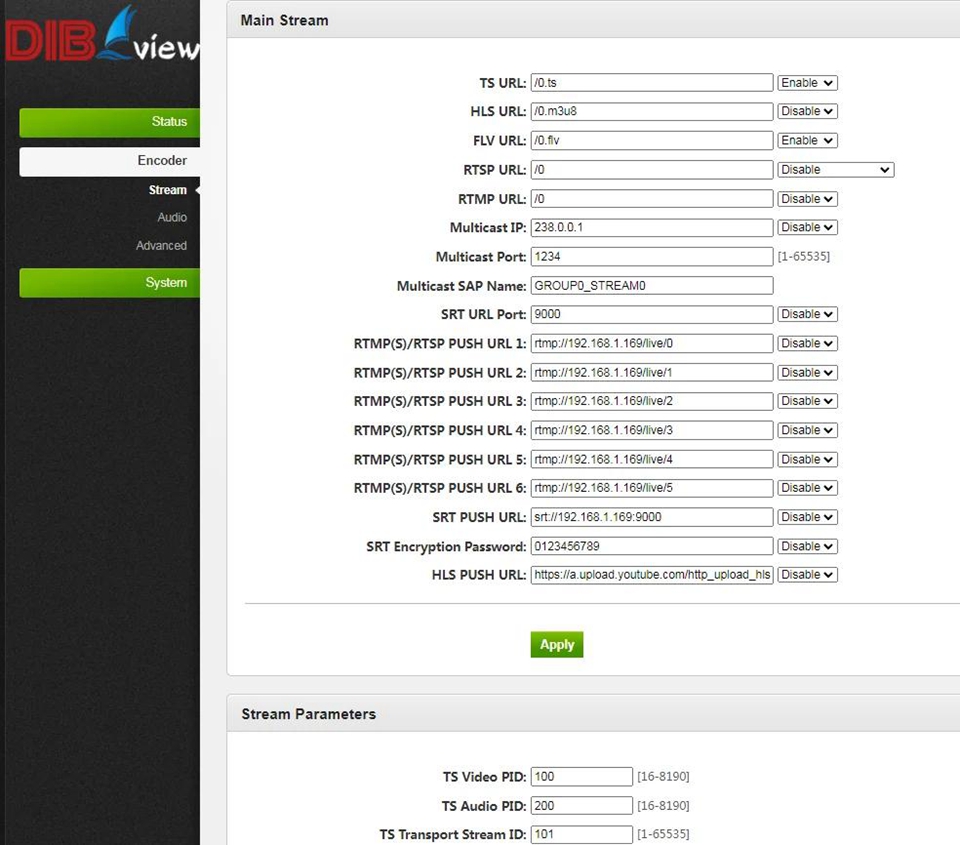Viewport: 960px width, 845px height.
Task: Go to the Advanced submenu page
Action: [x=161, y=246]
